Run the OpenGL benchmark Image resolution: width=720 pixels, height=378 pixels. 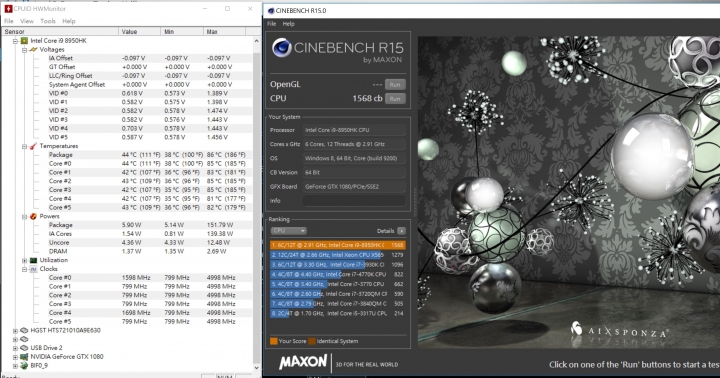pyautogui.click(x=395, y=85)
